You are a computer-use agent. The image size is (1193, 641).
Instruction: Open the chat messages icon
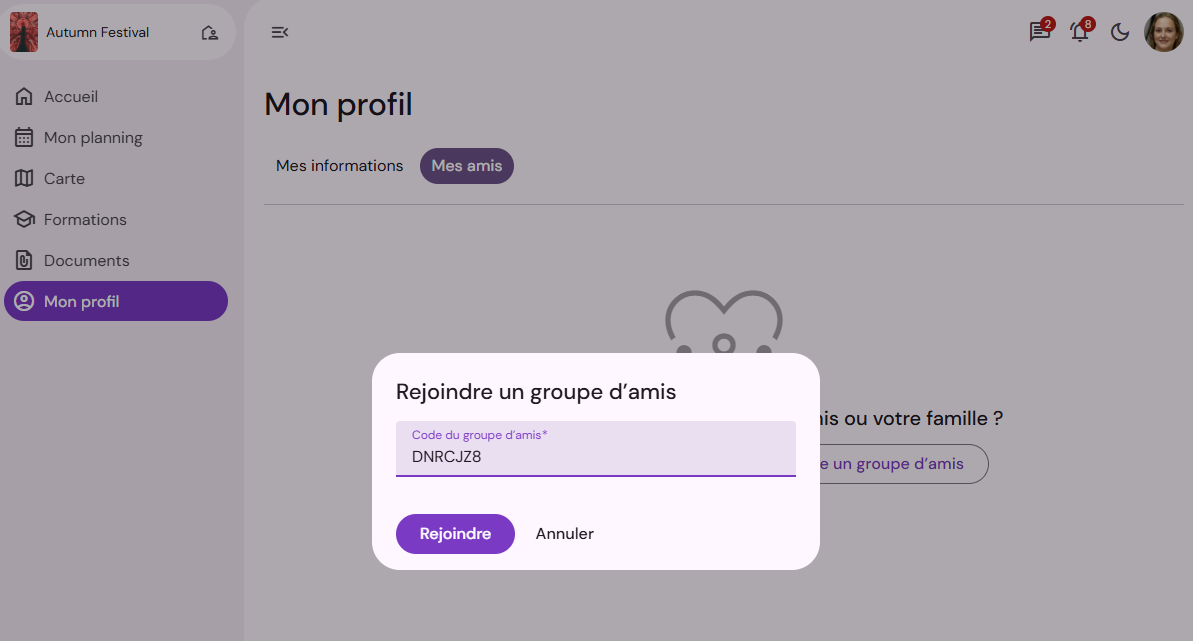pyautogui.click(x=1039, y=32)
